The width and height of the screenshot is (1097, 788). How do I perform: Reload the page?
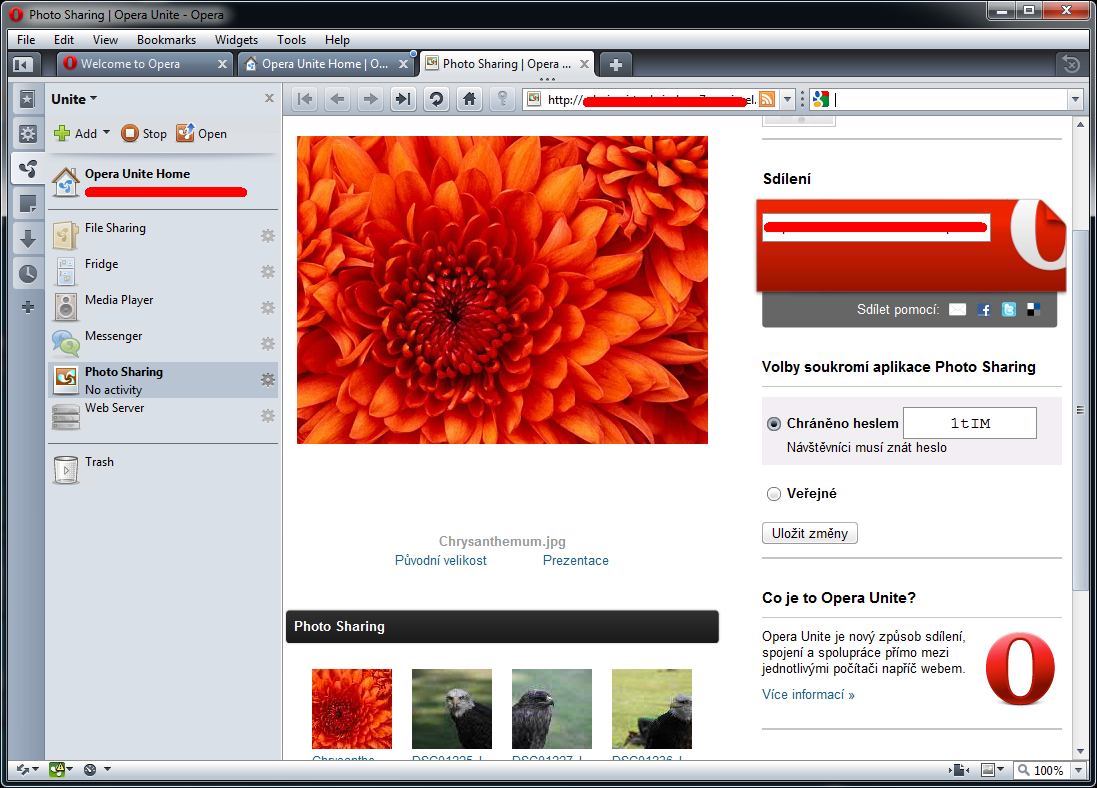tap(437, 99)
